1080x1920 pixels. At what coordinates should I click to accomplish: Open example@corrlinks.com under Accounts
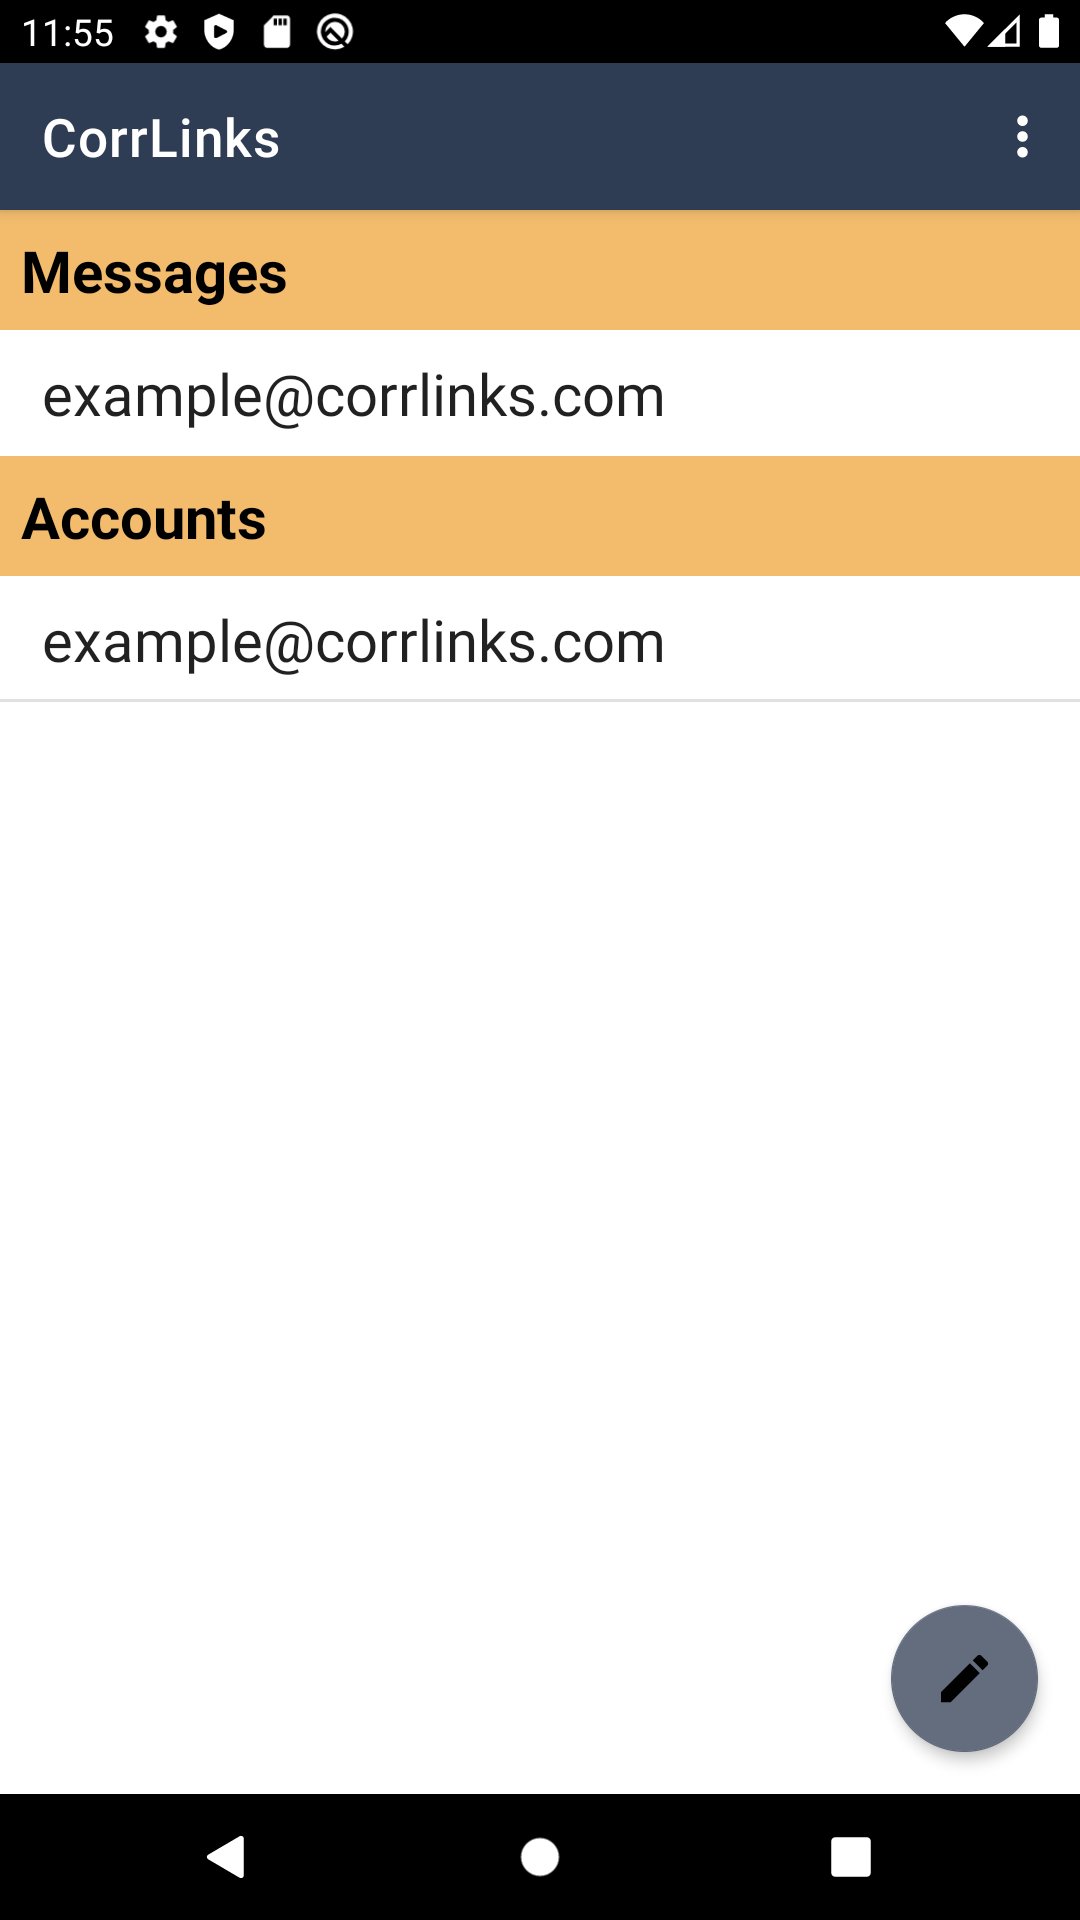coord(354,641)
